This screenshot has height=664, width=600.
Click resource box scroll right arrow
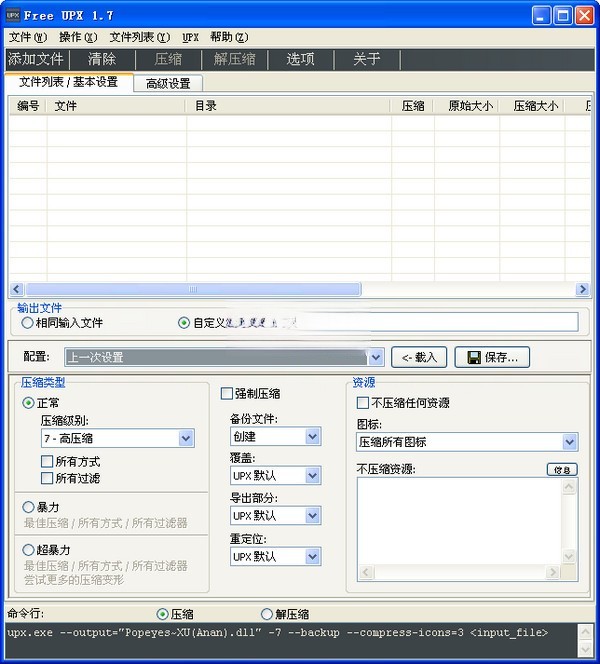(553, 573)
